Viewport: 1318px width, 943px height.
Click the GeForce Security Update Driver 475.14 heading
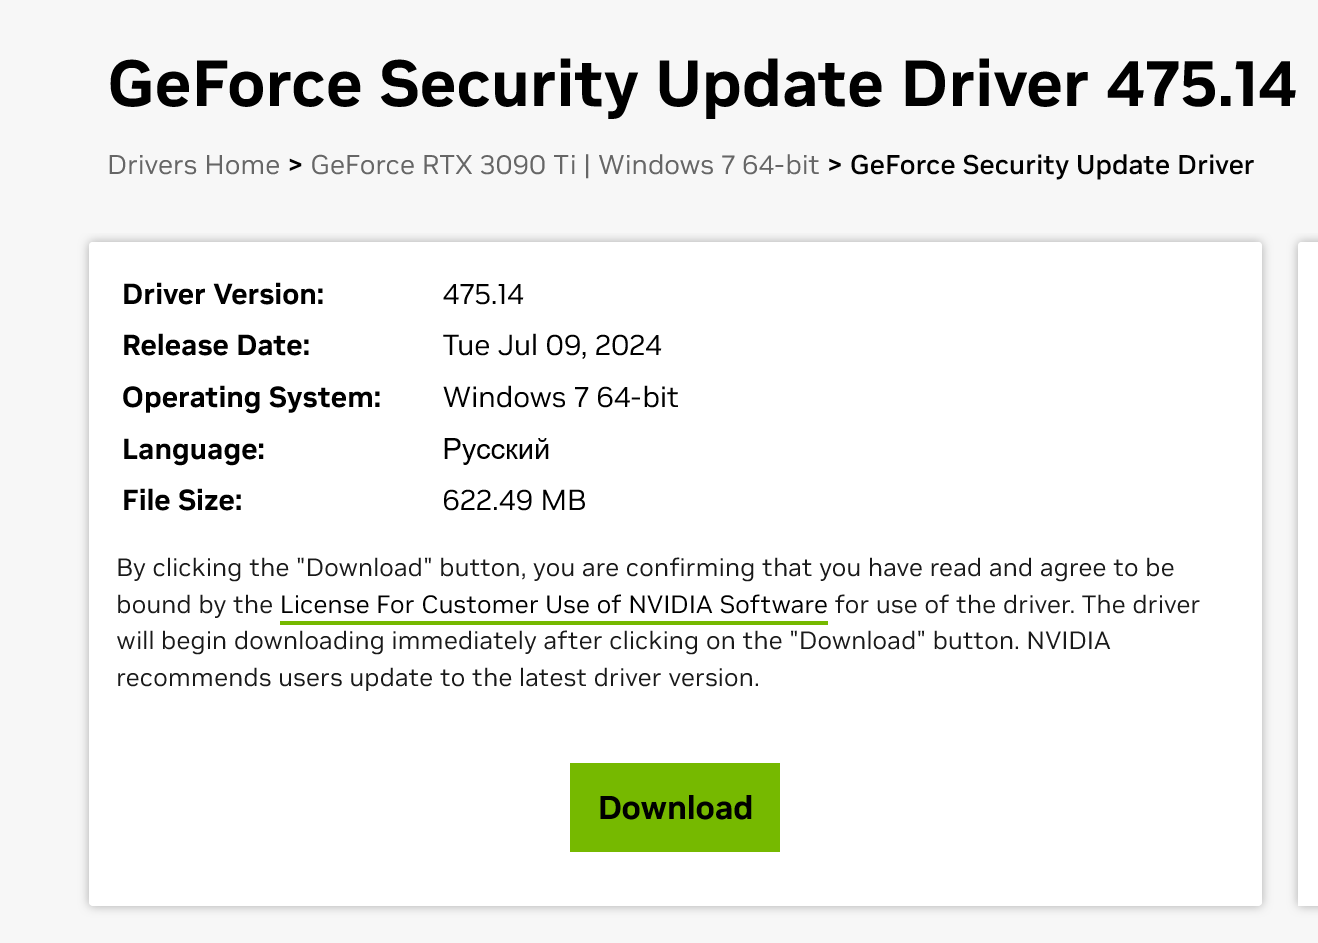tap(702, 84)
